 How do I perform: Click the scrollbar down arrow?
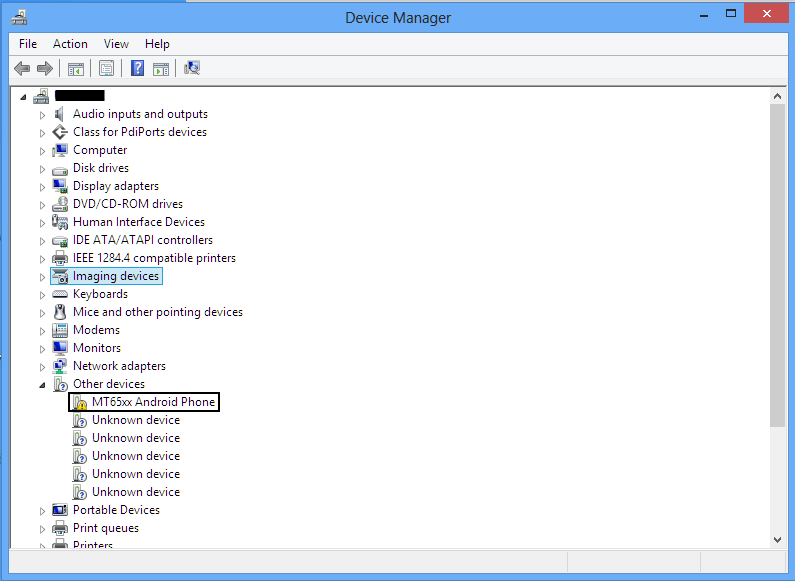(778, 539)
